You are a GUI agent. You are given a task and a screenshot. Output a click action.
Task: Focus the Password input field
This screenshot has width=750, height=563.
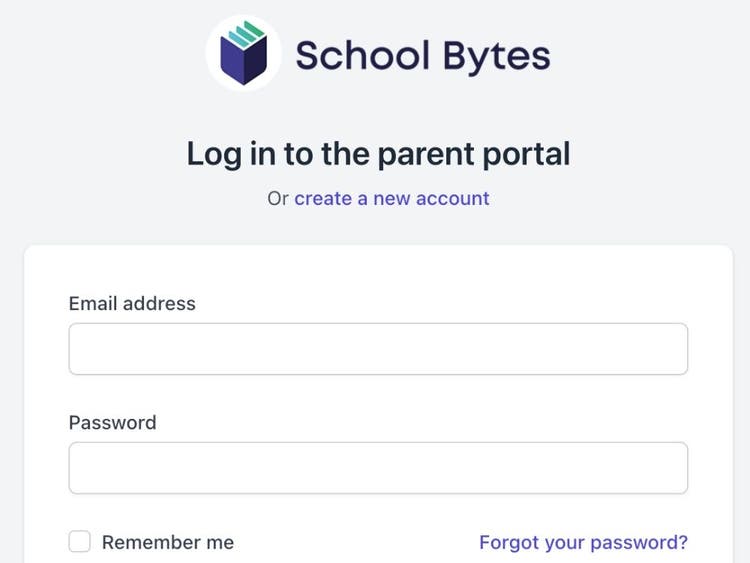tap(378, 468)
